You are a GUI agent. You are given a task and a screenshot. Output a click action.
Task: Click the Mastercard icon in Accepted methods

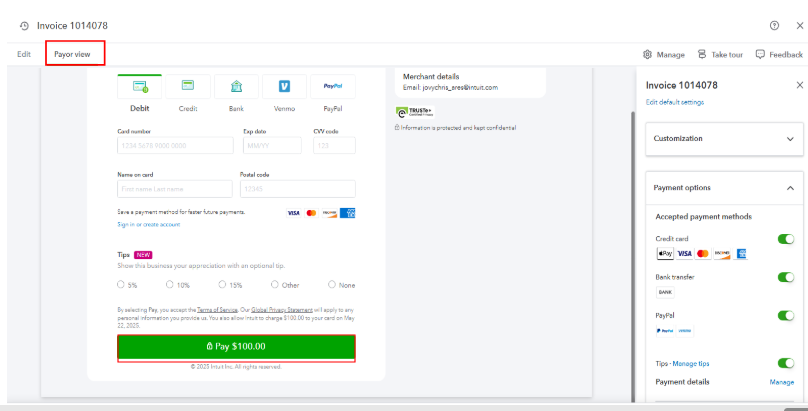pyautogui.click(x=703, y=253)
